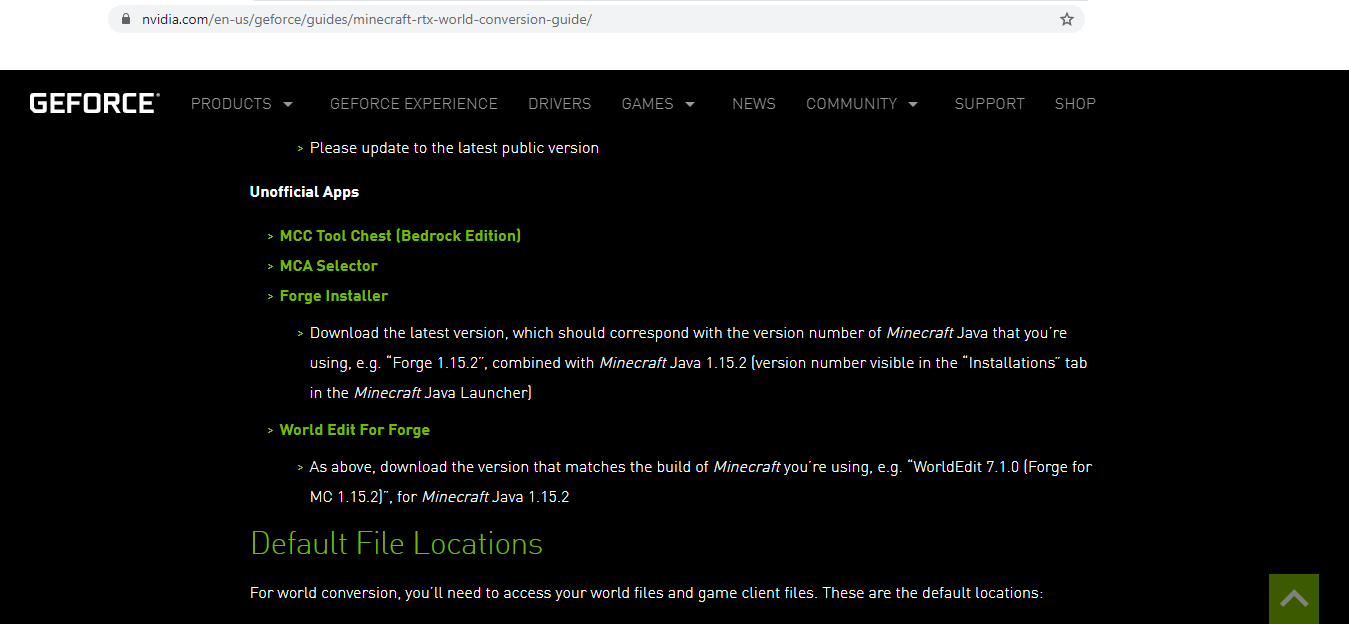The image size is (1349, 624).
Task: Go to the News section
Action: click(754, 104)
